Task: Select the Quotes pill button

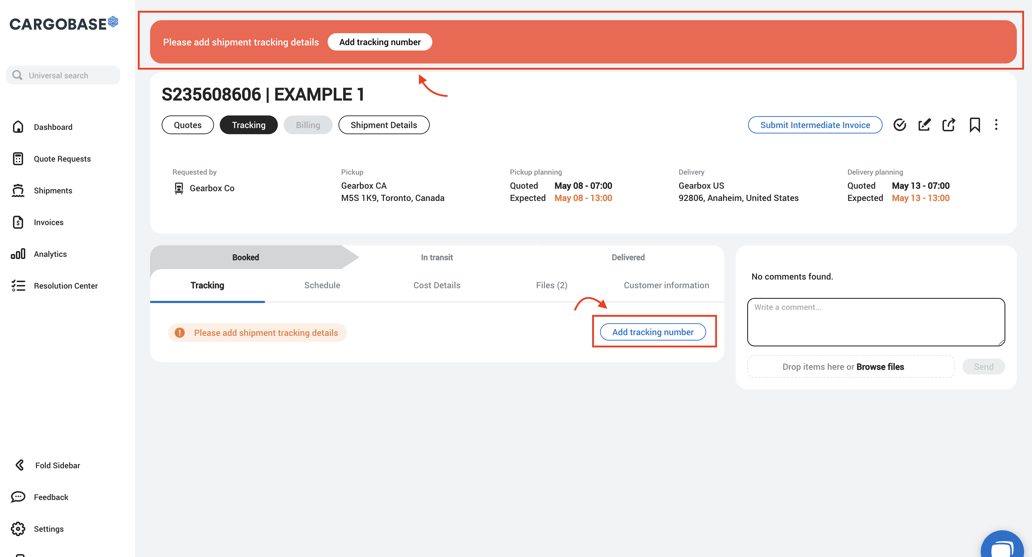Action: click(x=188, y=125)
